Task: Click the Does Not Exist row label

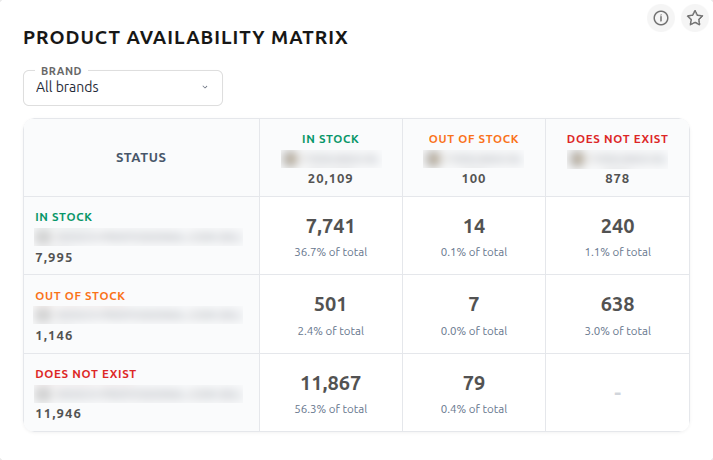Action: coord(85,374)
